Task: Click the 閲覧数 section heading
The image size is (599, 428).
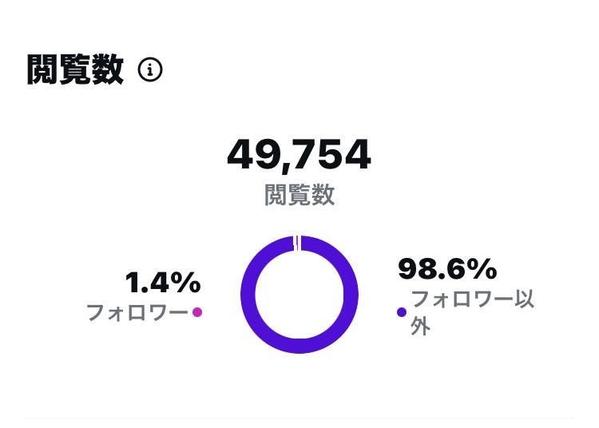Action: pyautogui.click(x=76, y=69)
